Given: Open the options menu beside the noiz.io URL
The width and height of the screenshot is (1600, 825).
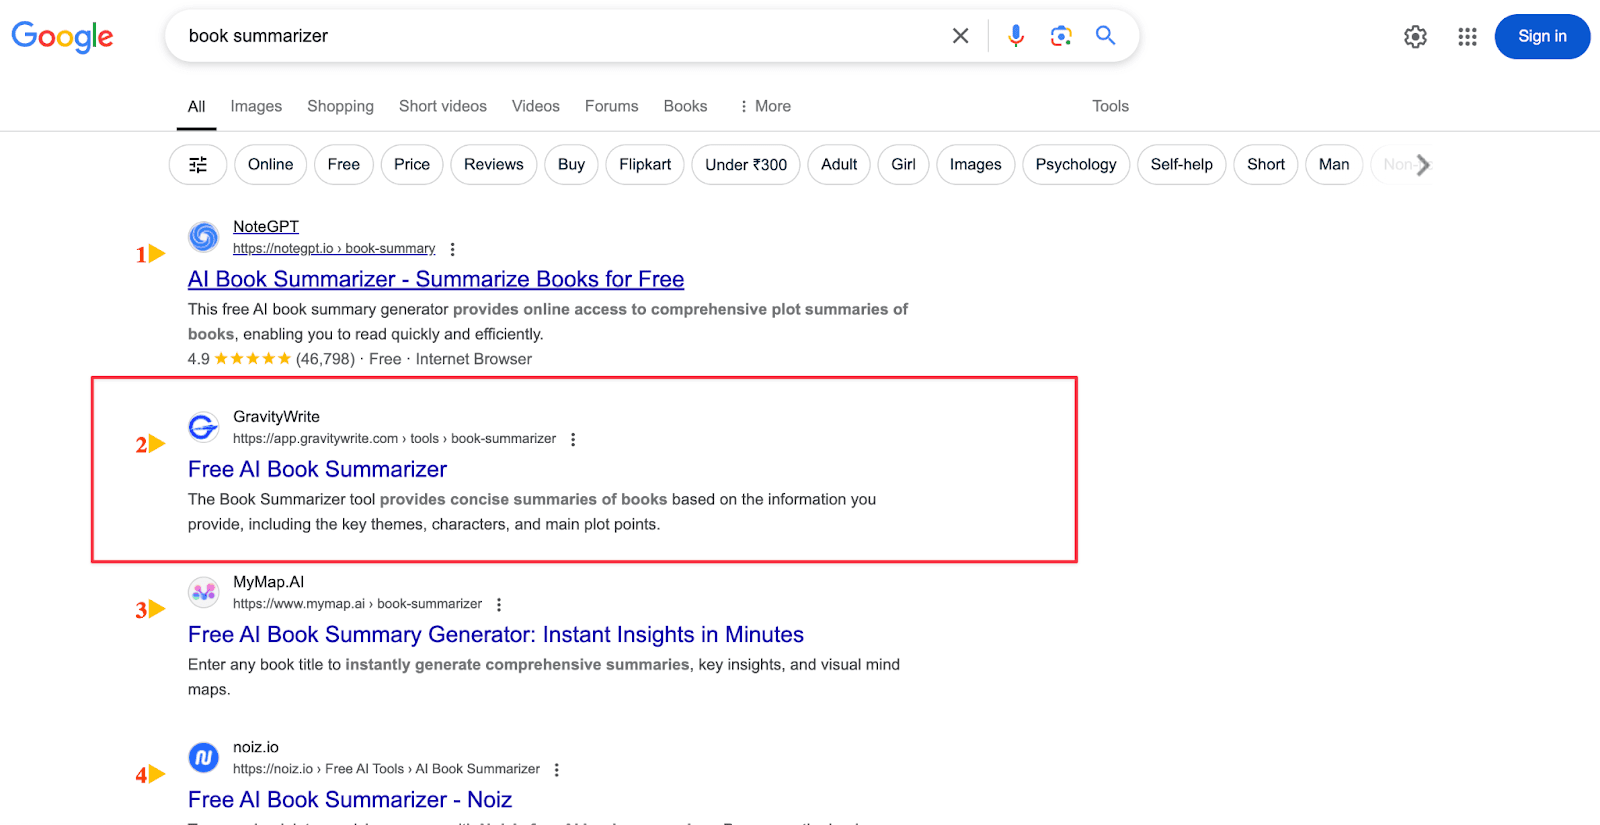Looking at the screenshot, I should [x=557, y=769].
